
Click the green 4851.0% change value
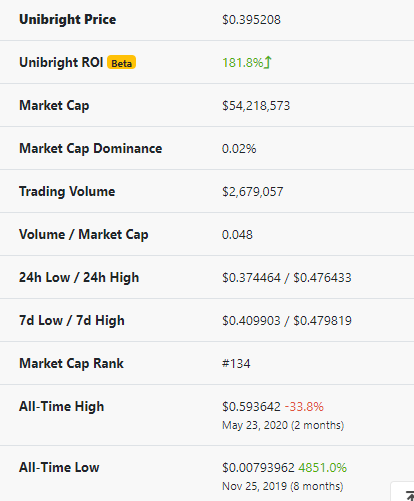(x=323, y=468)
